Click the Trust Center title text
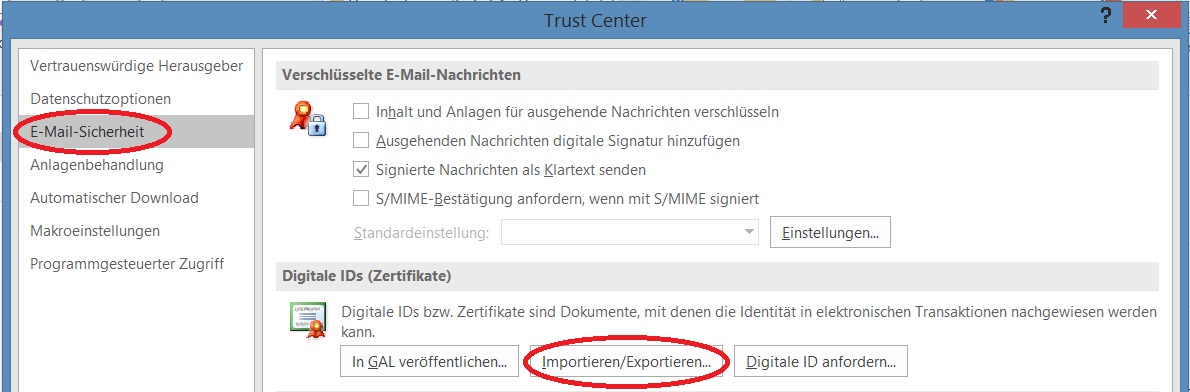 [x=595, y=20]
